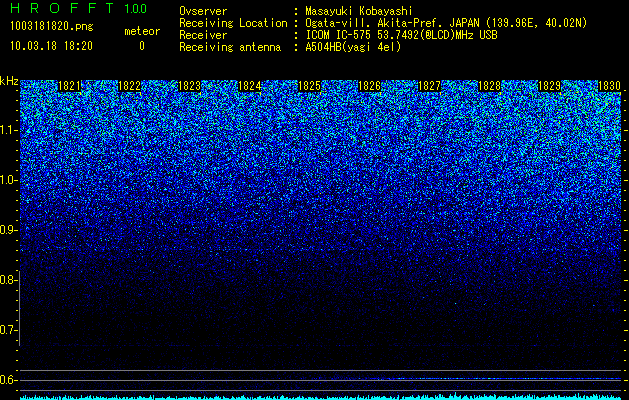
Task: Click the Ovserver label
Action: pyautogui.click(x=203, y=11)
